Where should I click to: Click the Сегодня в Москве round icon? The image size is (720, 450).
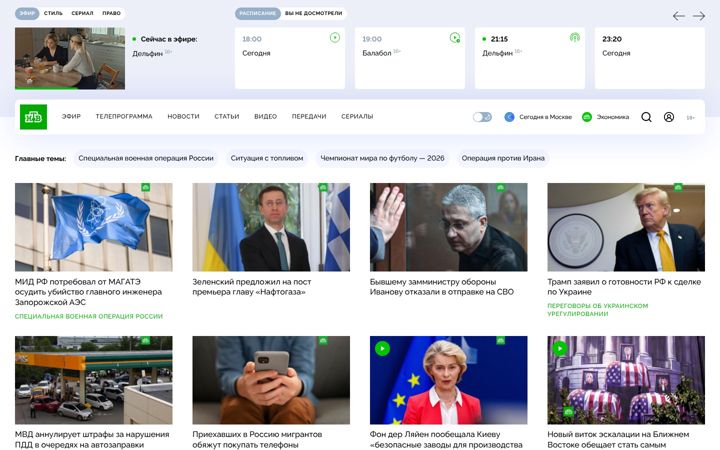(509, 117)
